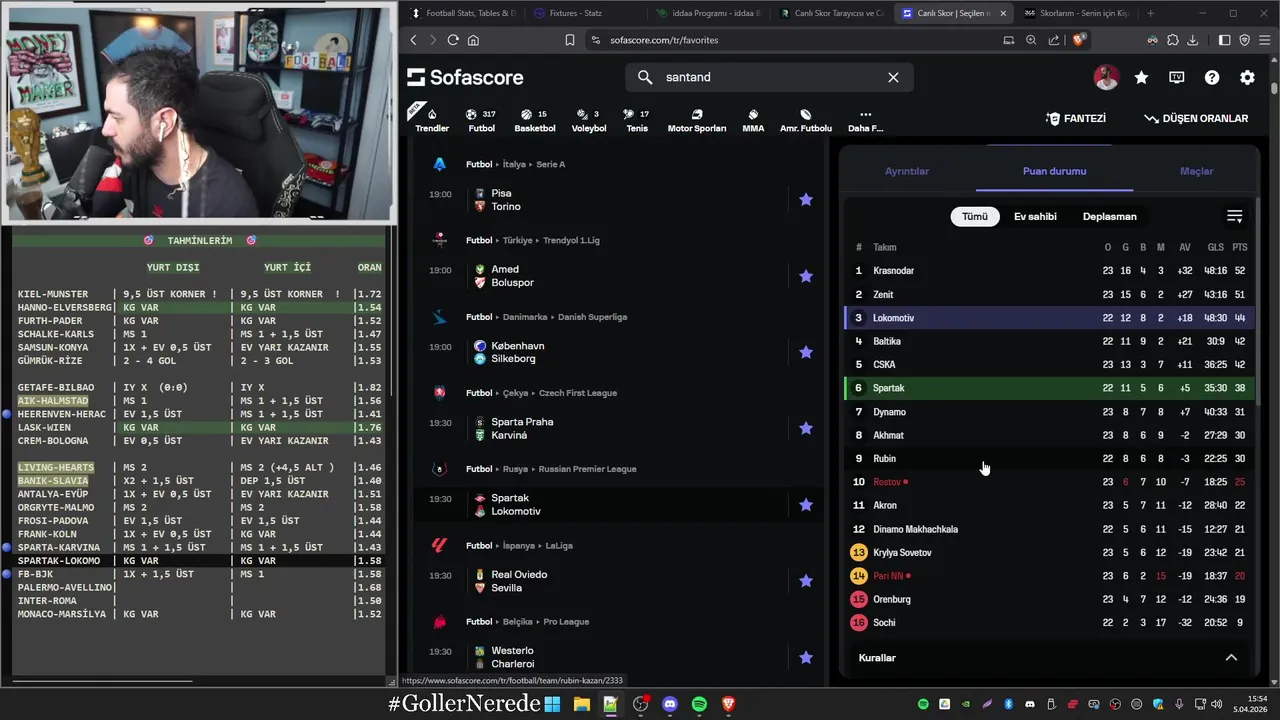Open iddaa Programı browser tab
The width and height of the screenshot is (1280, 720).
click(x=706, y=13)
